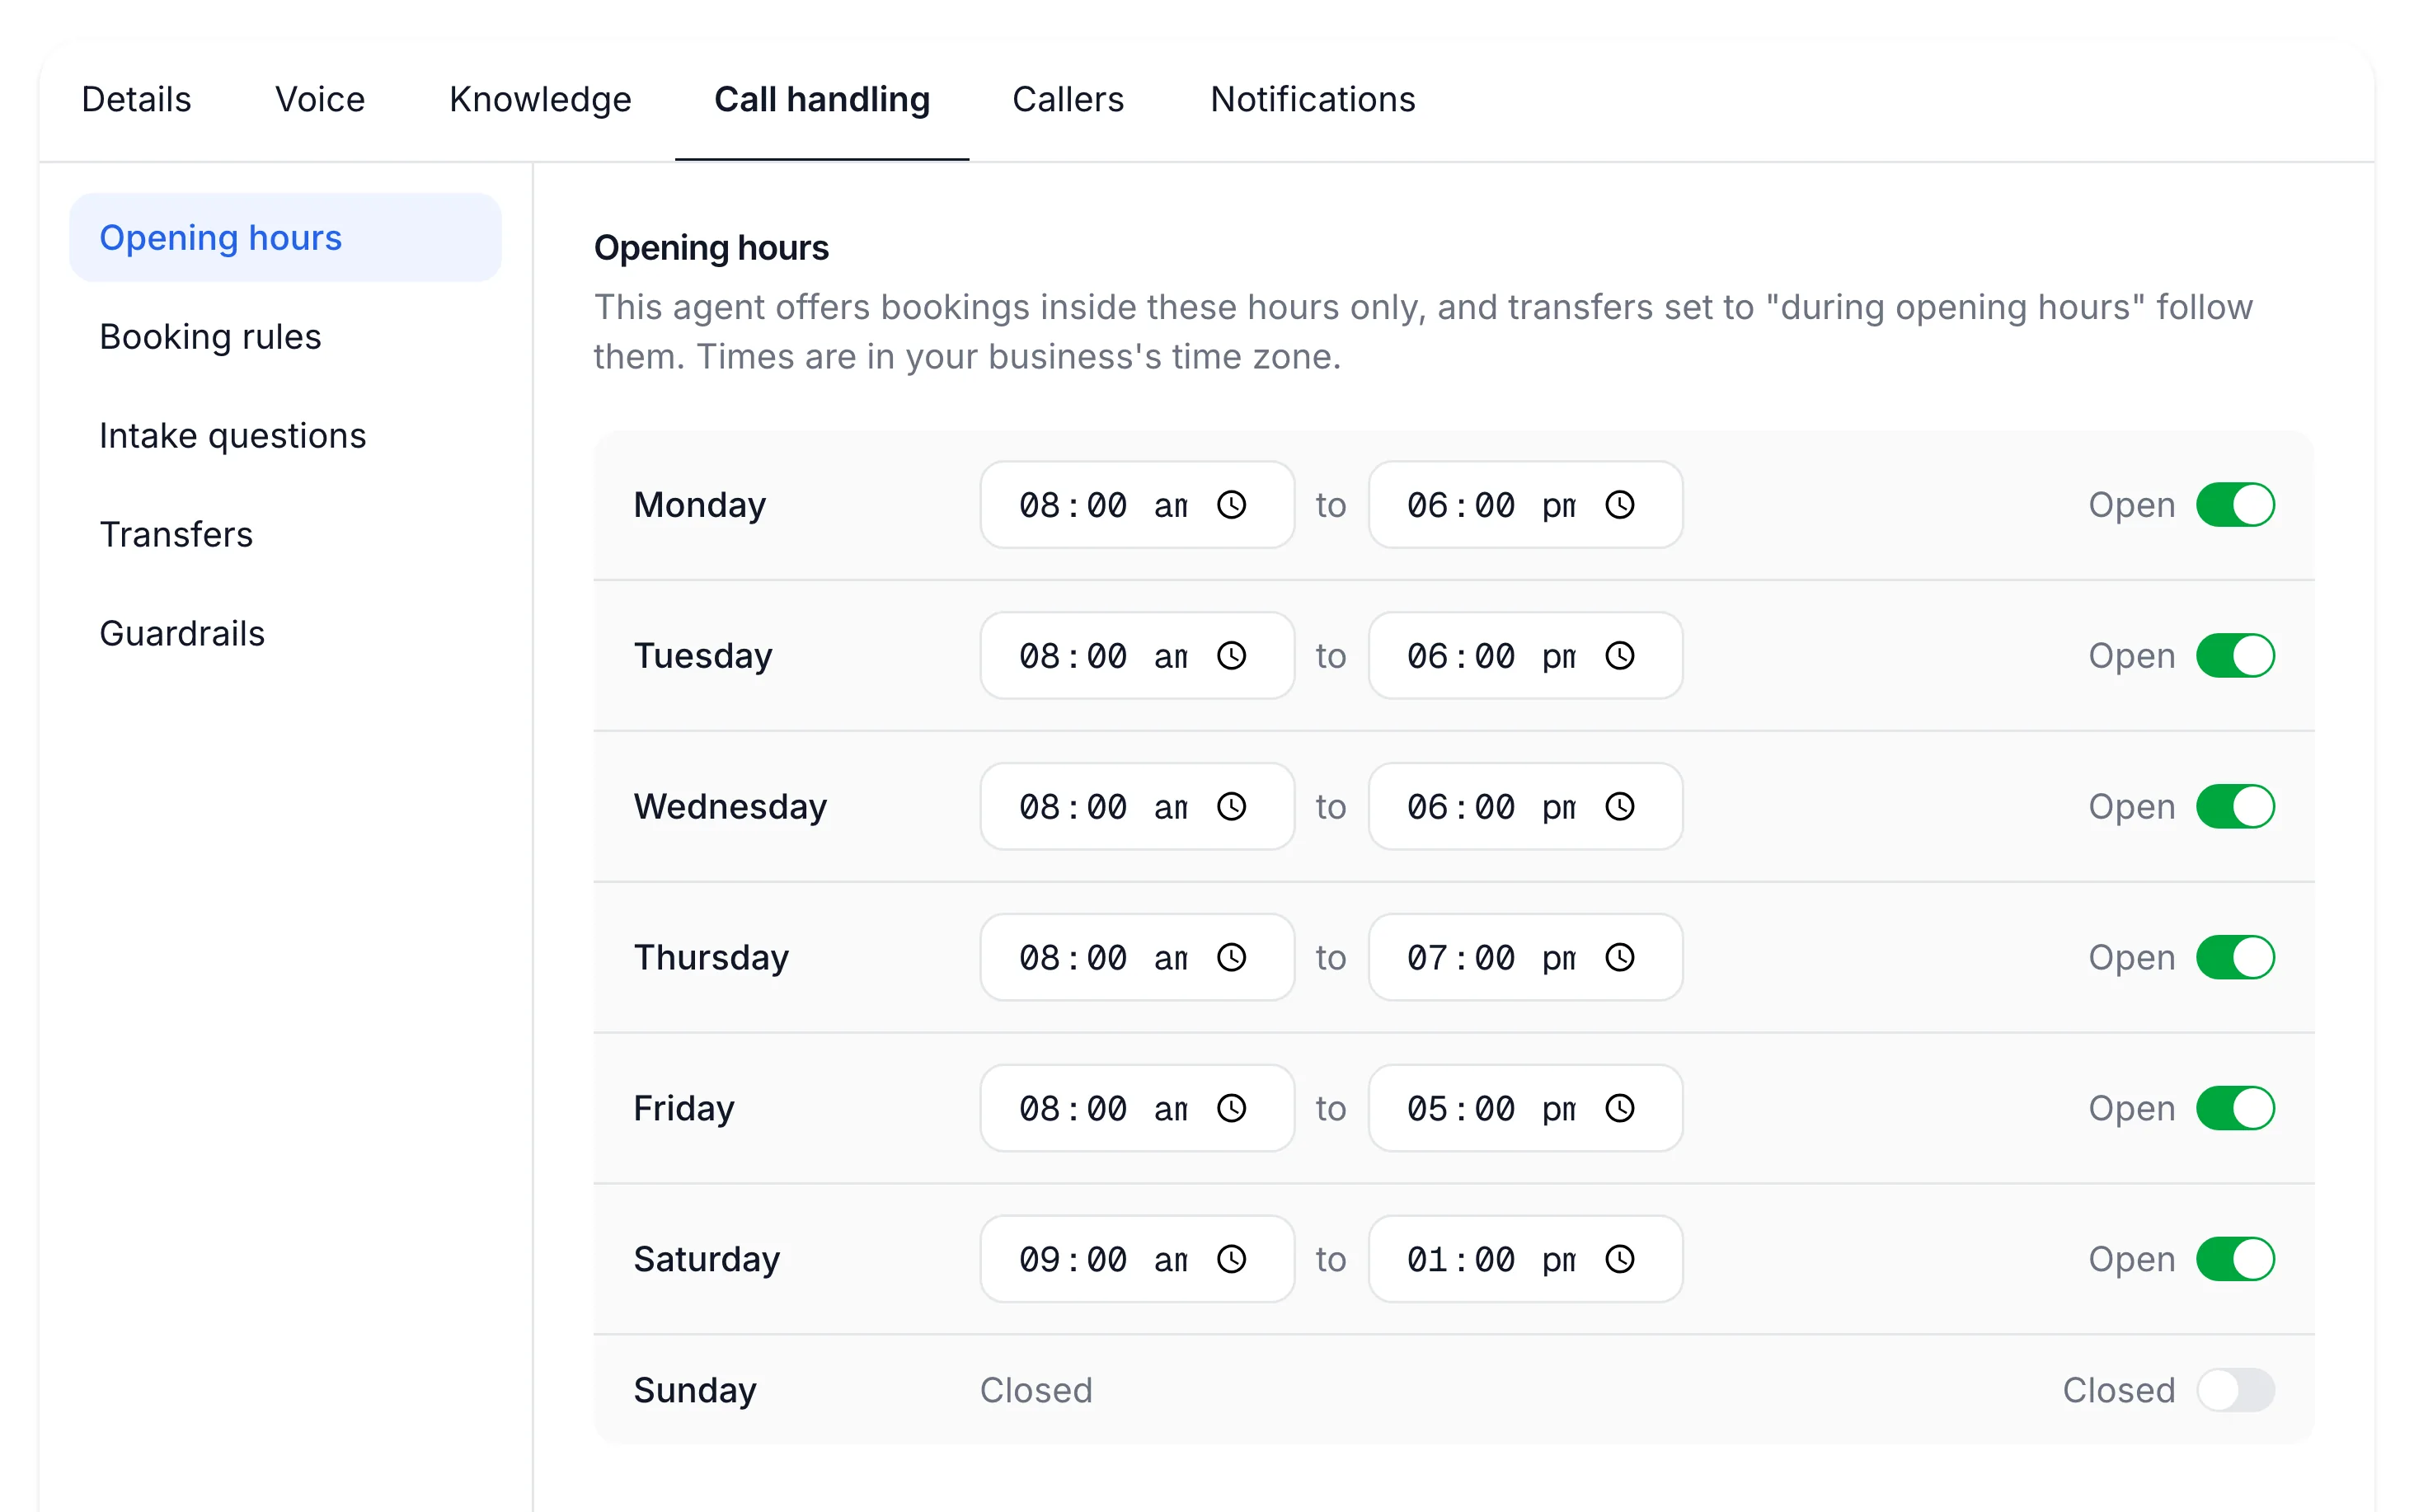Click the Friday 05:00 pm end time field
This screenshot has height=1512, width=2414.
pos(1525,1108)
